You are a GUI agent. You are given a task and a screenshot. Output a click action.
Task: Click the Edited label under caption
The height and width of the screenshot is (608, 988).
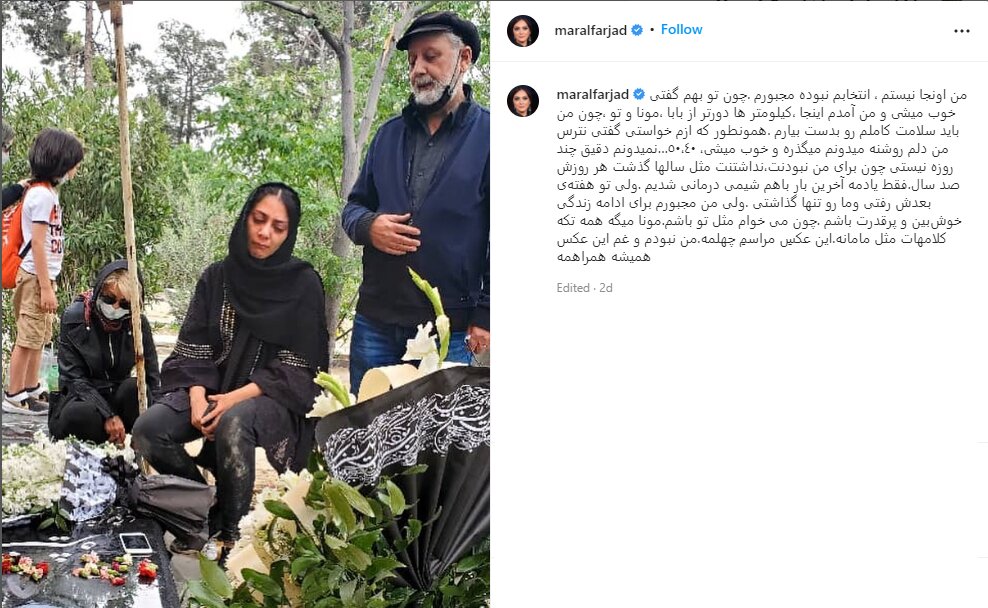[x=573, y=288]
